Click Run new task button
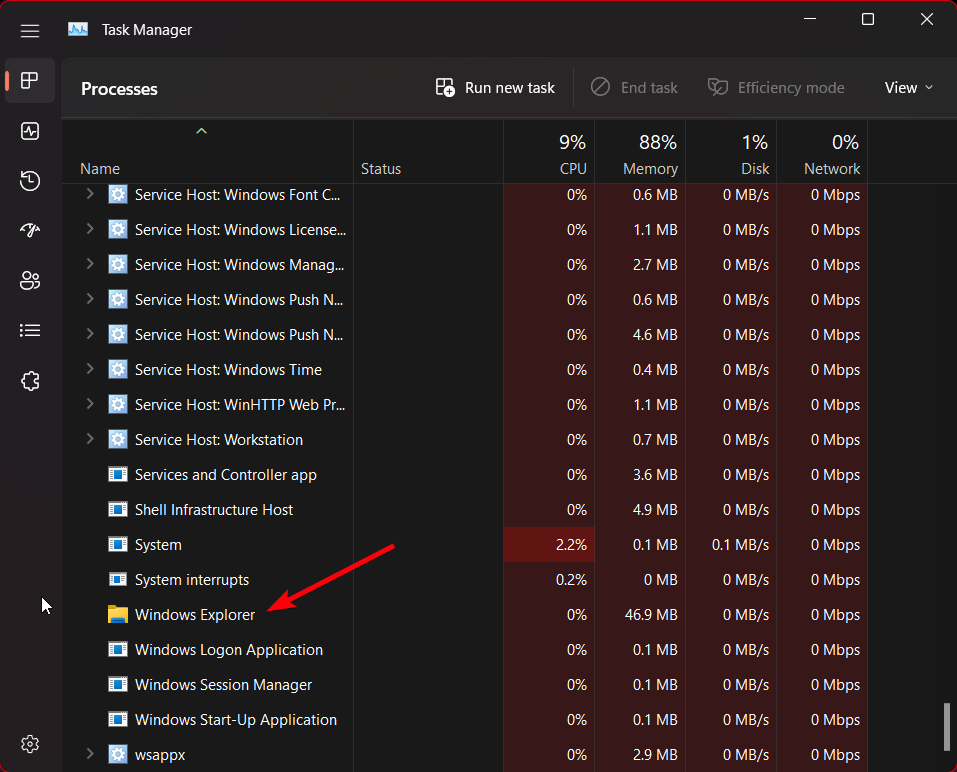The image size is (957, 772). click(x=495, y=88)
